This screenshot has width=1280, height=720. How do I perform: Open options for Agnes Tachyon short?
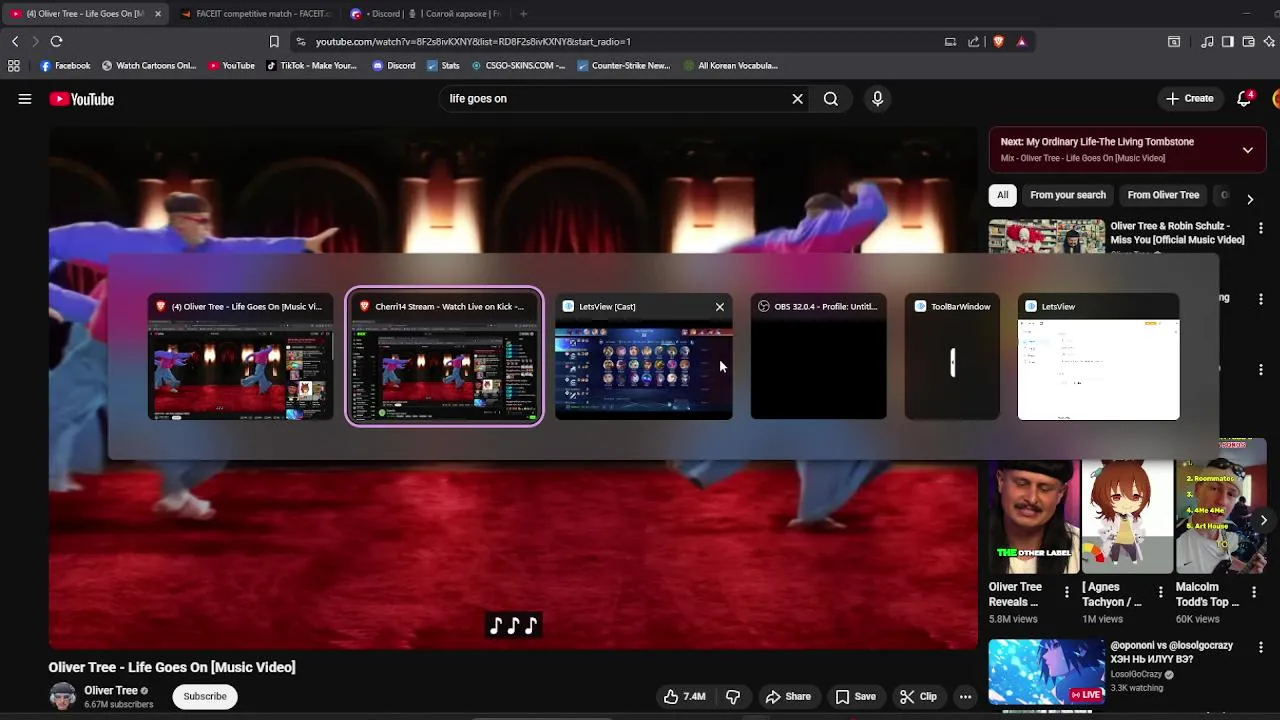pyautogui.click(x=1160, y=593)
